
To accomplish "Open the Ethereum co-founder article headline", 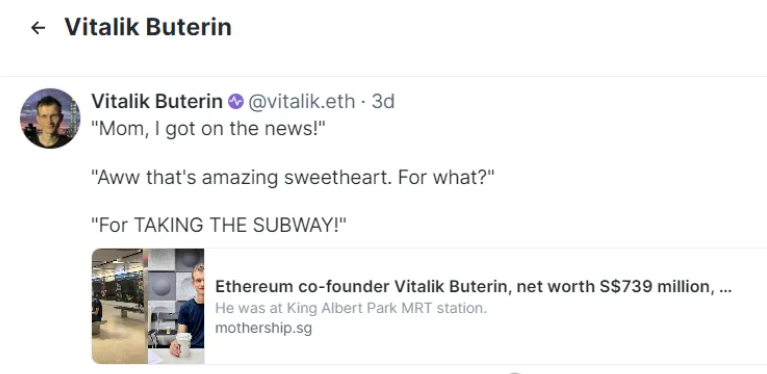I will 473,286.
